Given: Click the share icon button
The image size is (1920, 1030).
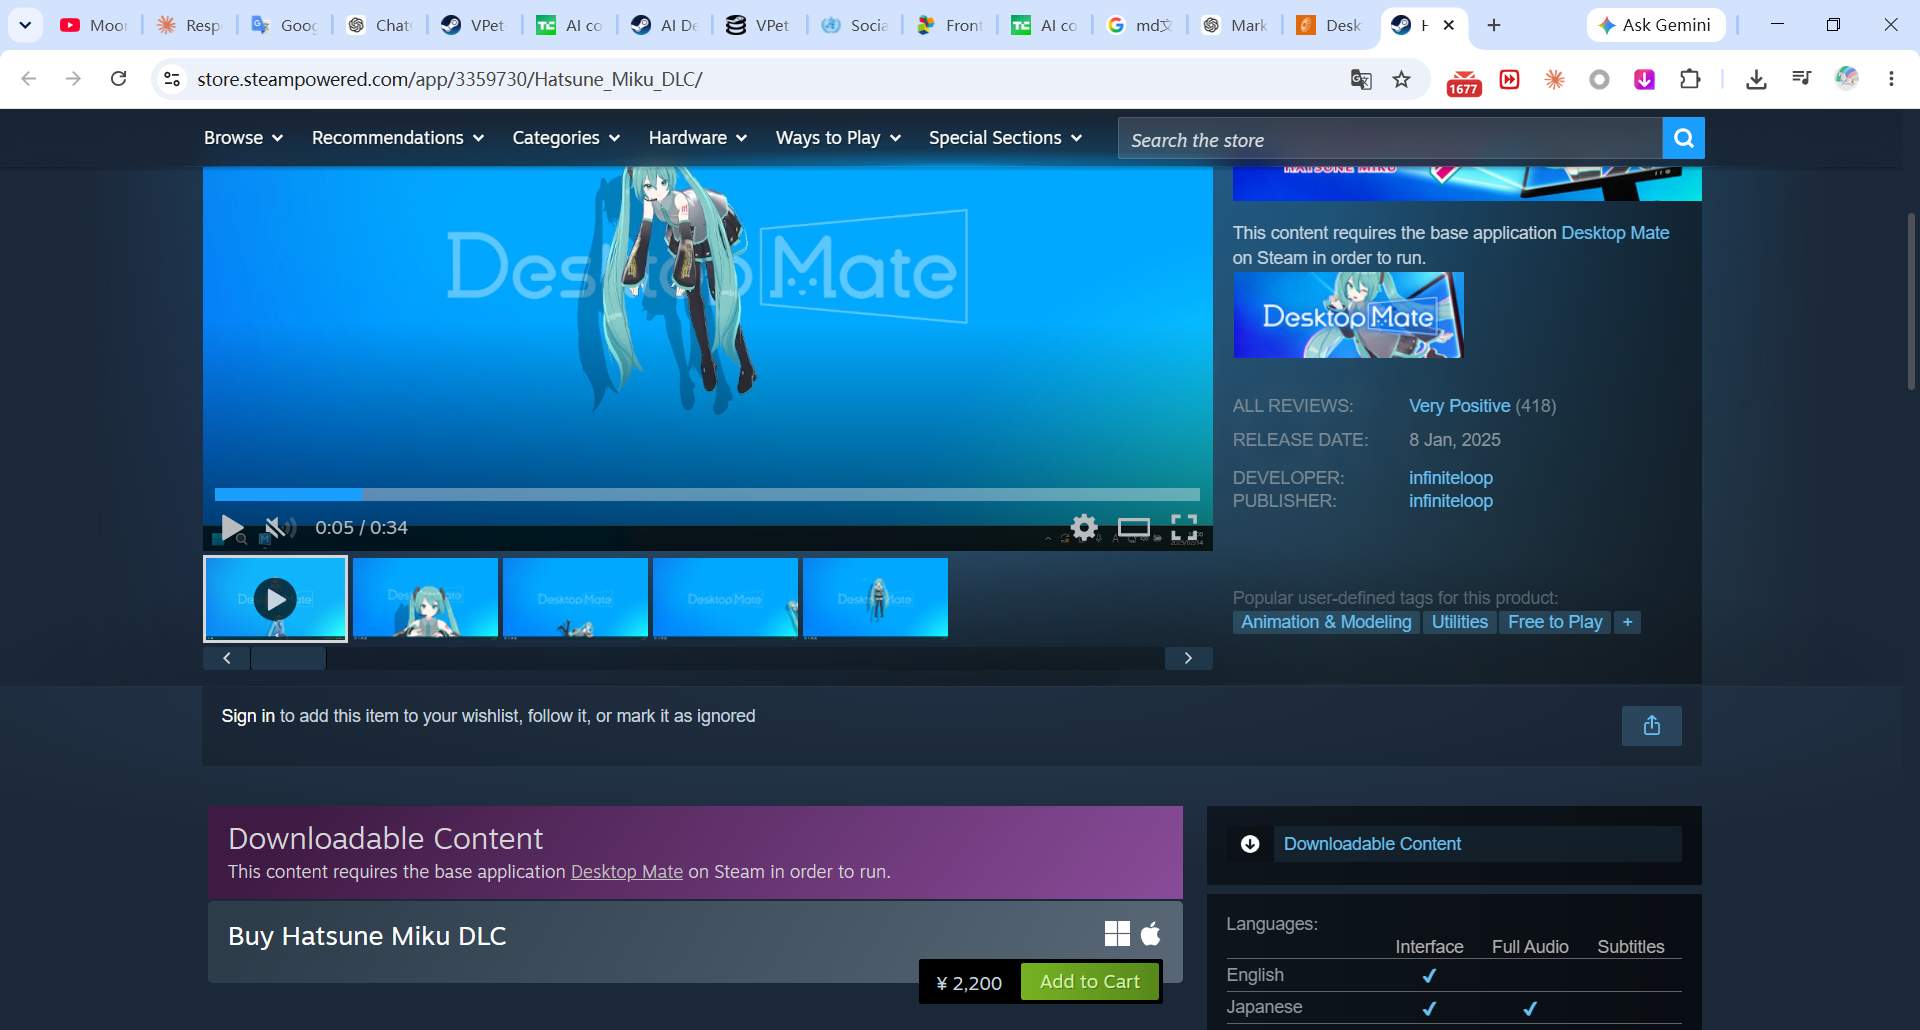Looking at the screenshot, I should (x=1652, y=726).
